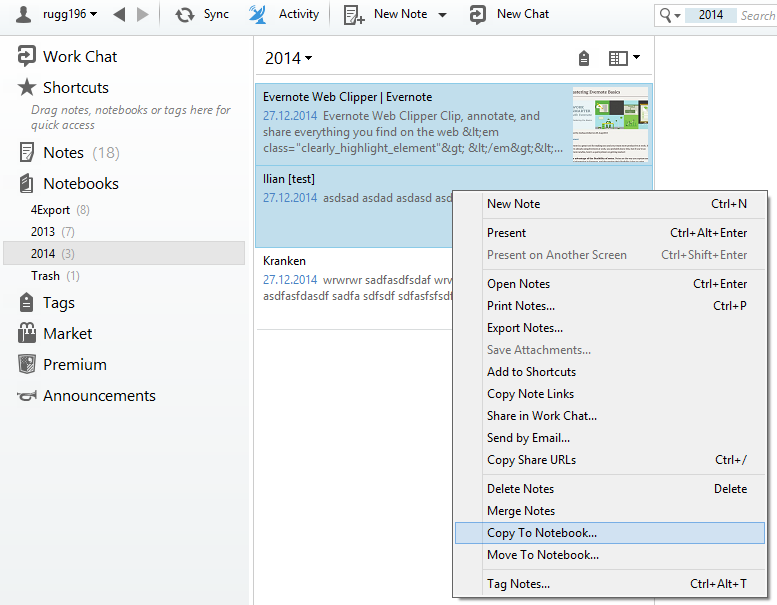
Task: Select the Ilian [test] note
Action: point(354,206)
